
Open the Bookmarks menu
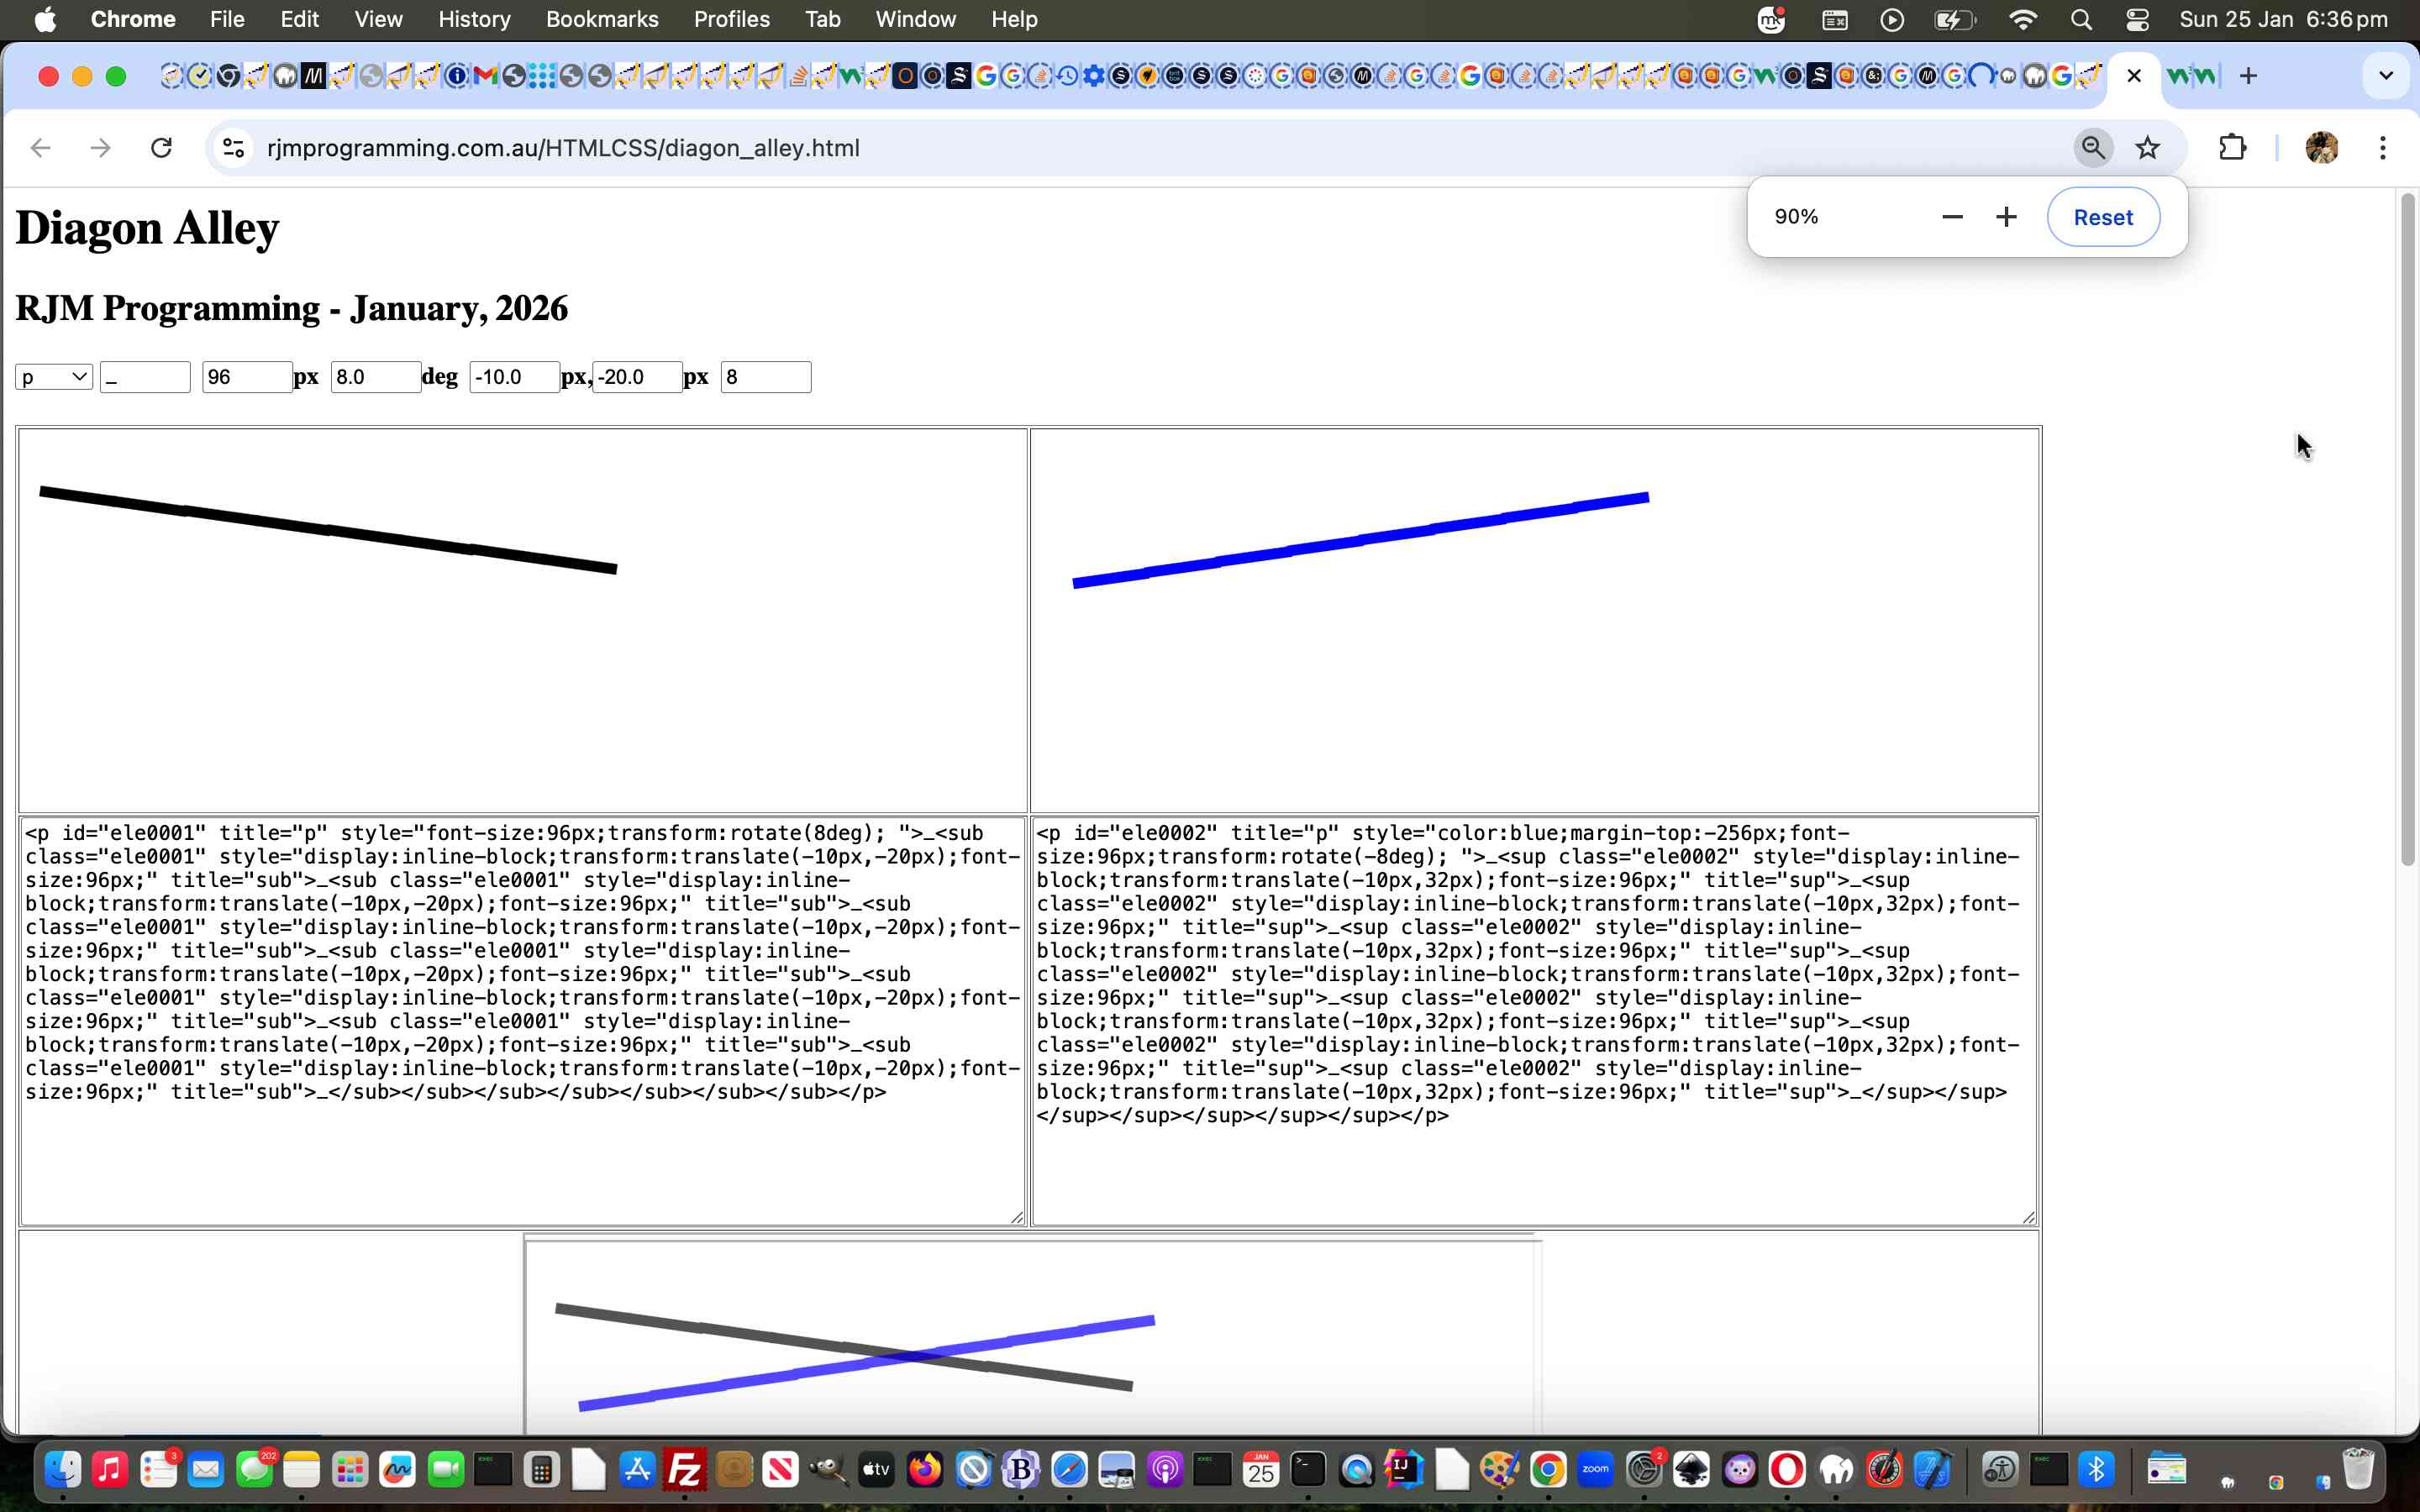[x=602, y=19]
